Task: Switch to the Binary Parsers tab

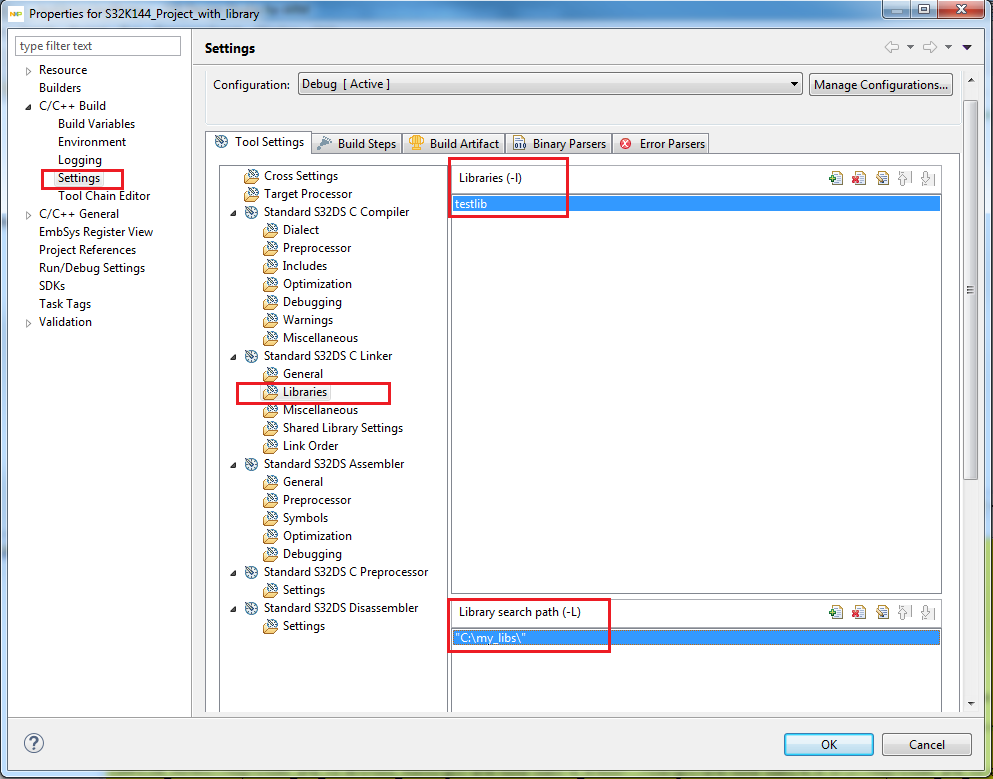Action: 559,144
